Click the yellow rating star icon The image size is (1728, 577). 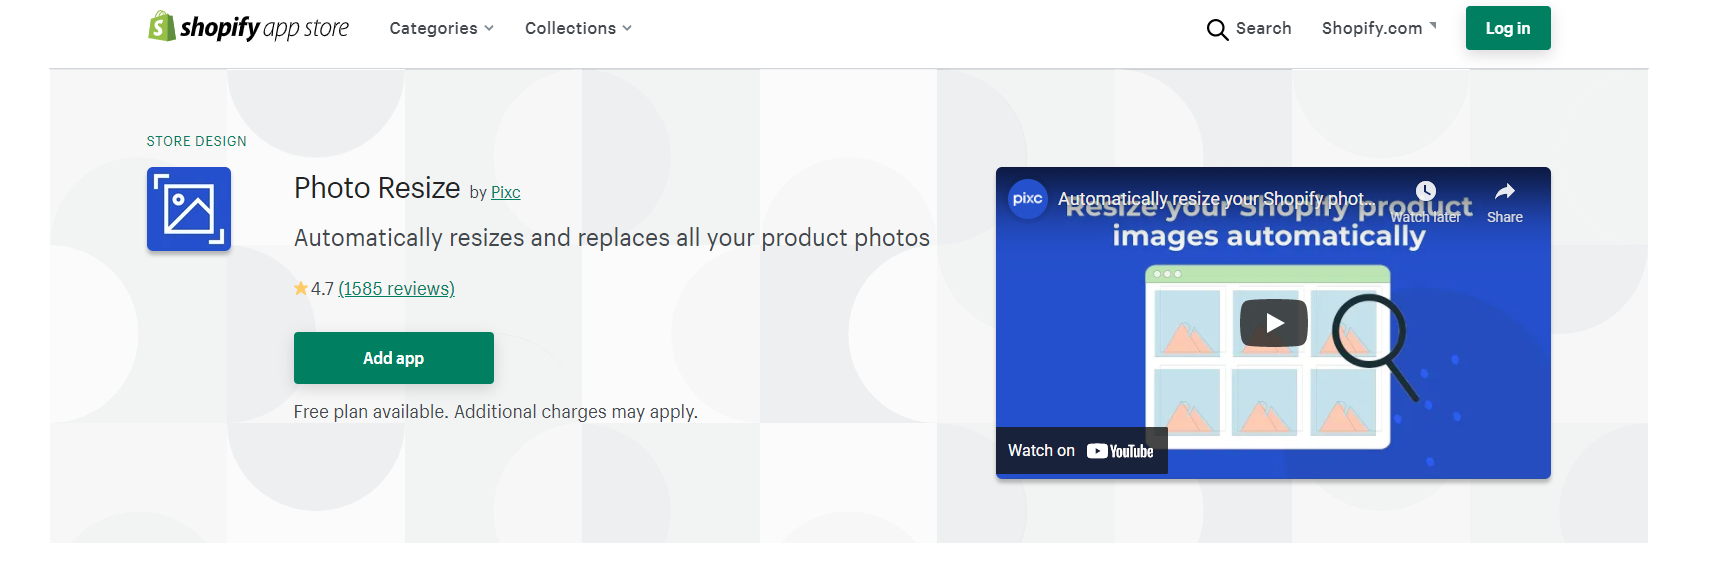[301, 289]
